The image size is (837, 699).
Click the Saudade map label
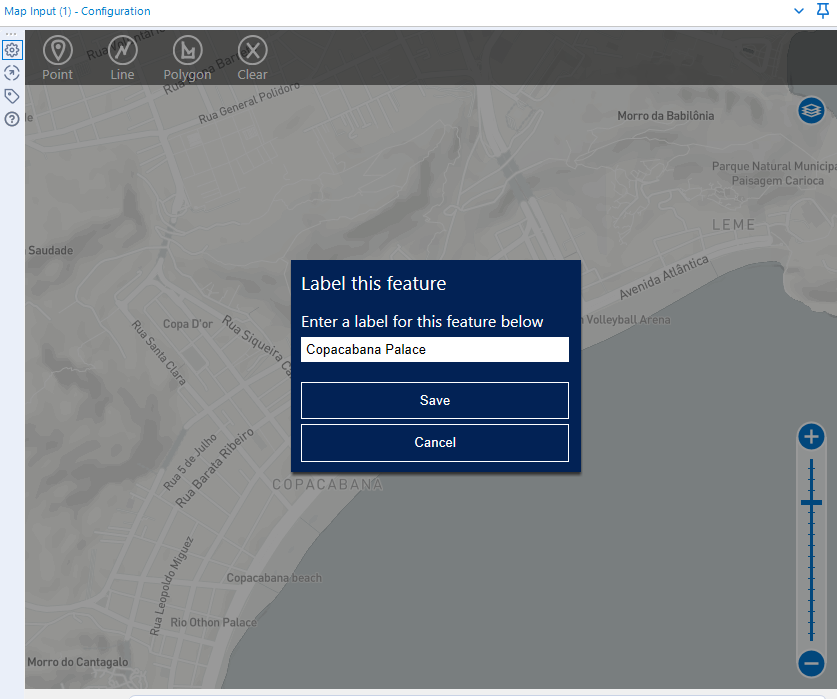pos(50,250)
